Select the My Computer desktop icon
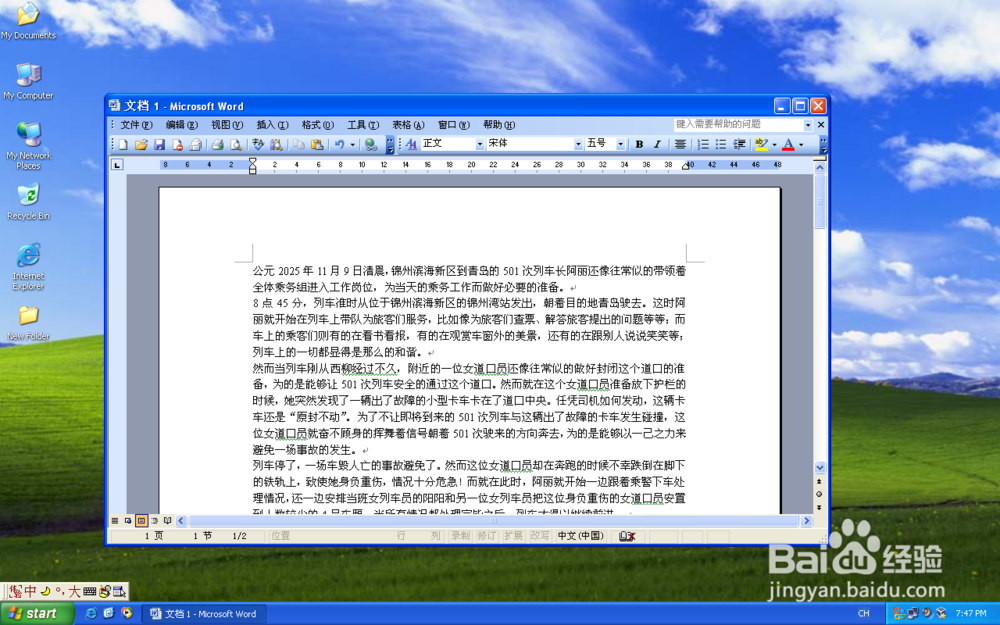 pyautogui.click(x=28, y=81)
